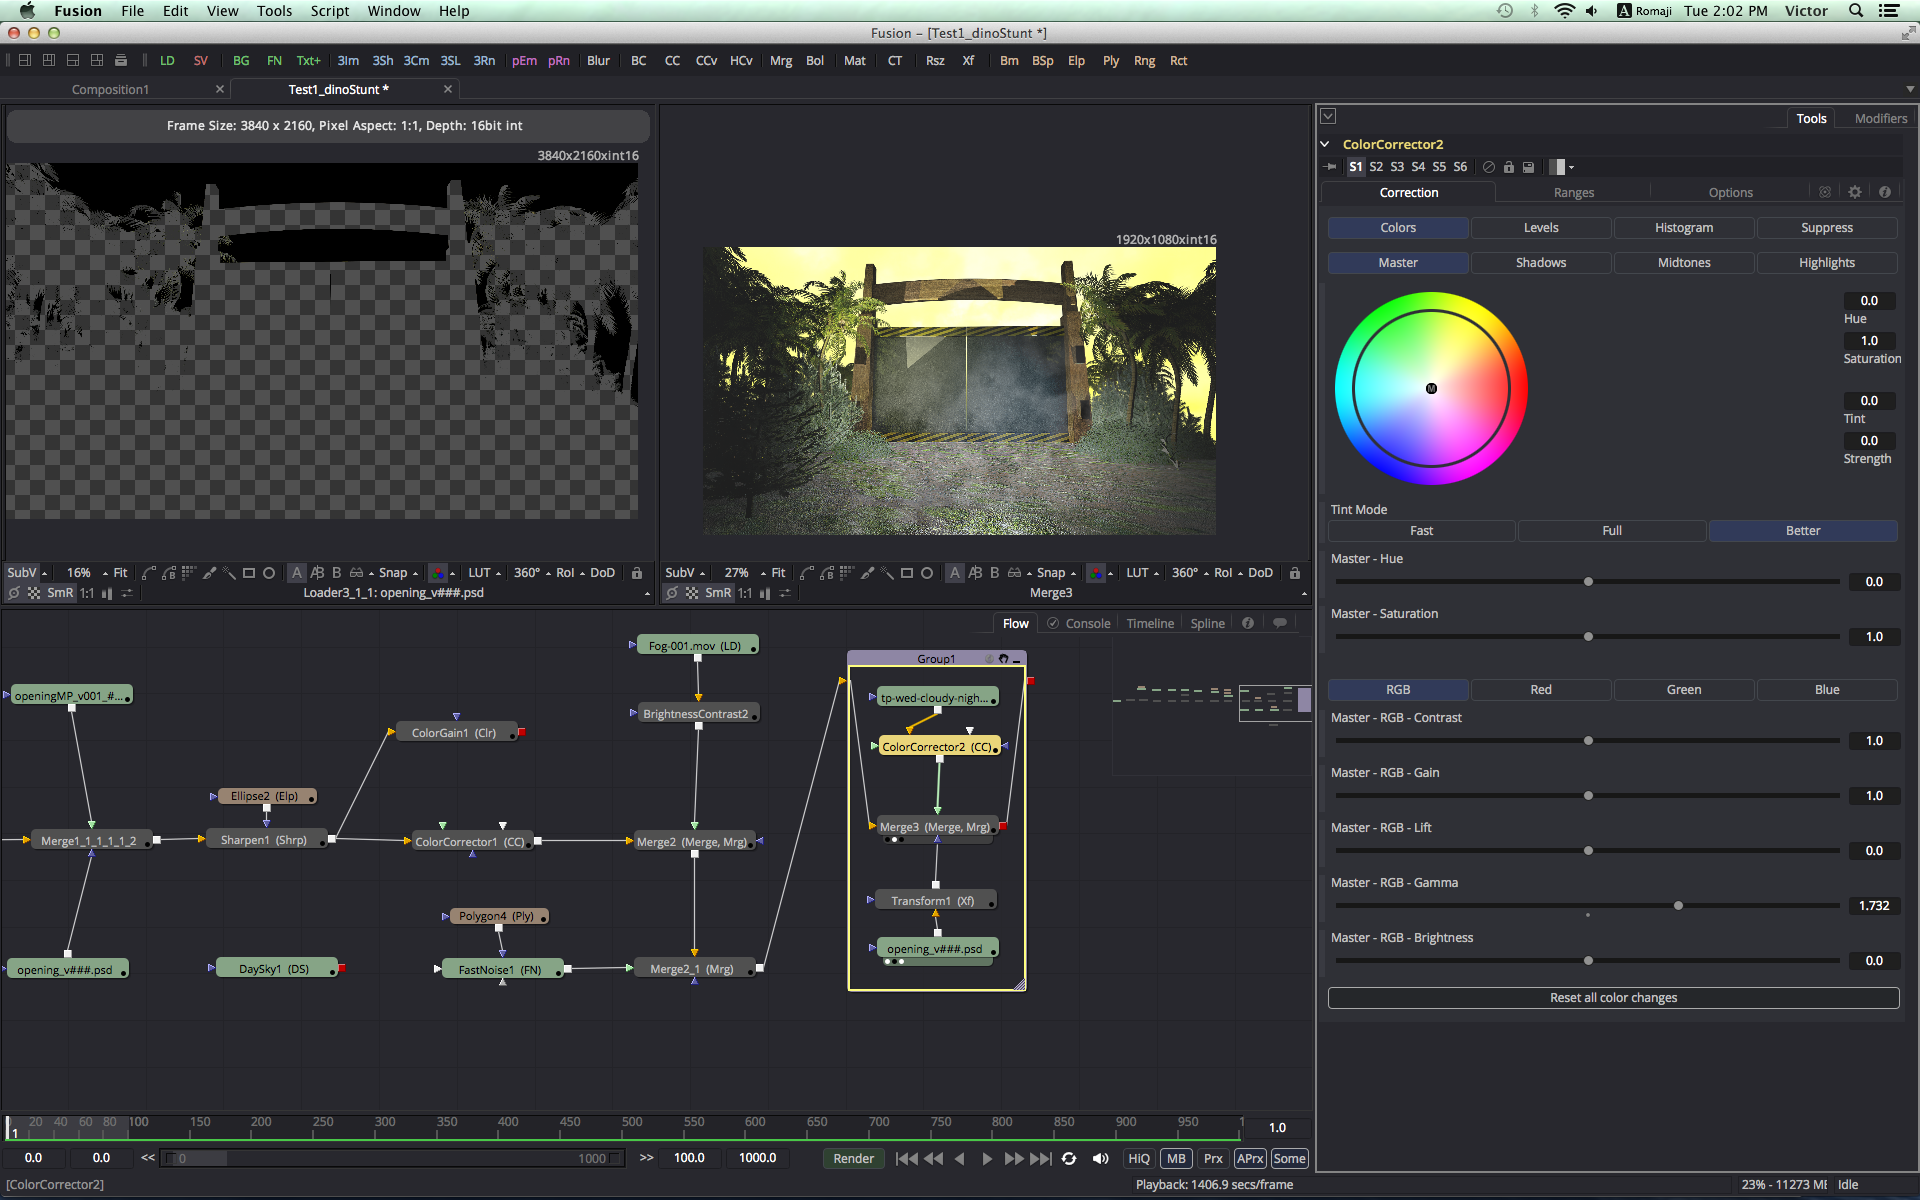Toggle the MB motion blur button
This screenshot has width=1920, height=1200.
coord(1176,1158)
